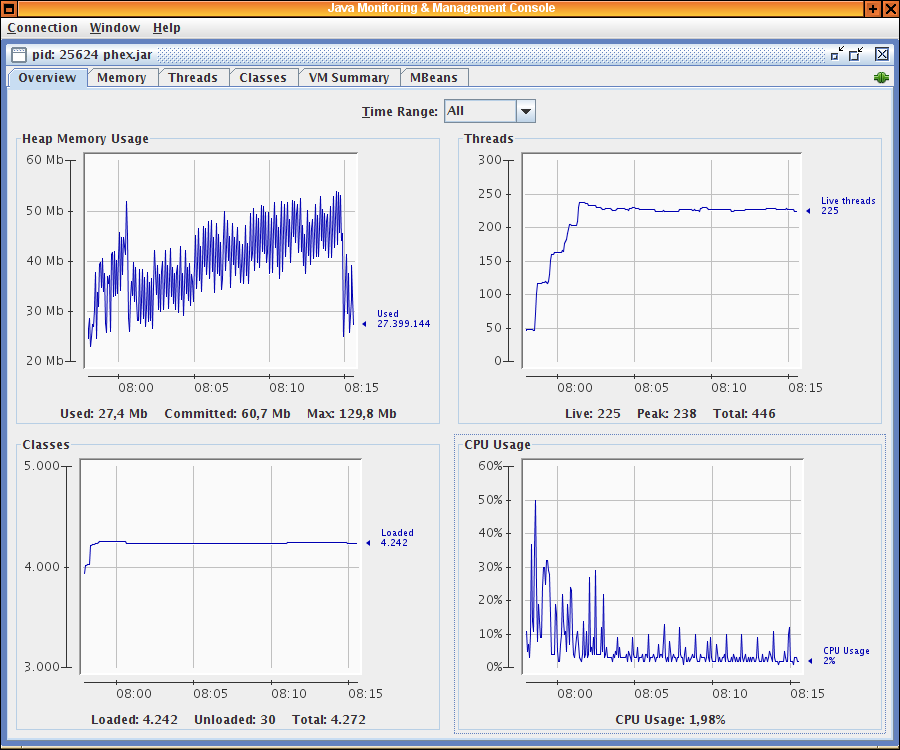Click the 'pid: 25624 phex.jar' frame title
The height and width of the screenshot is (750, 900).
(92, 55)
